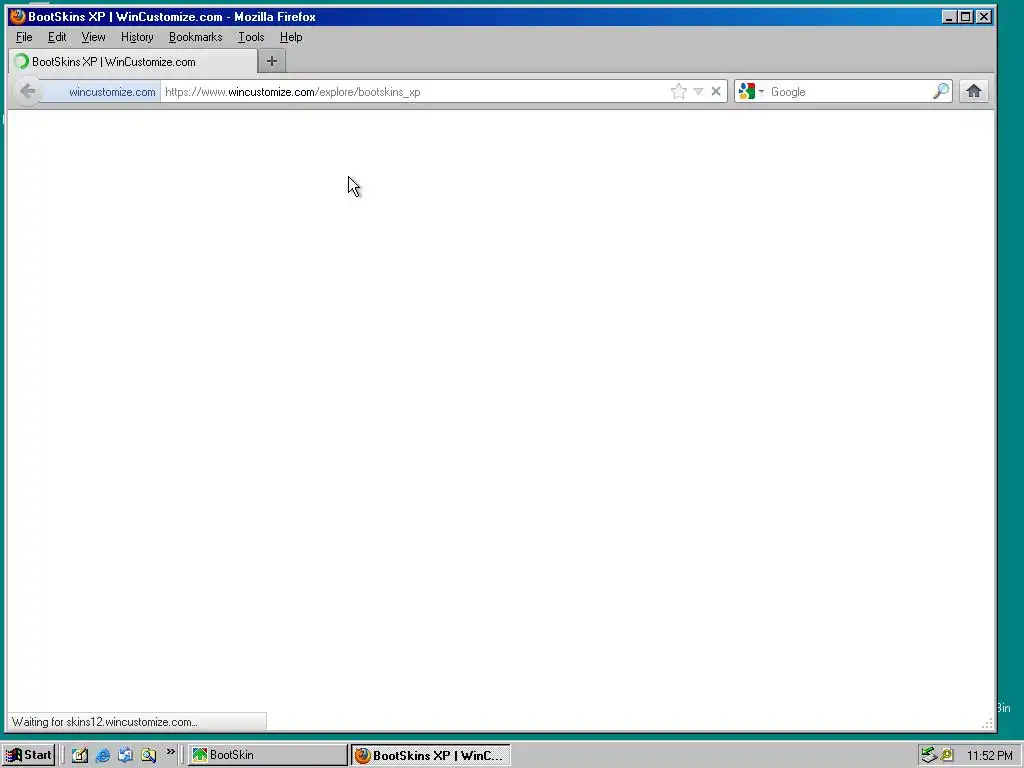The image size is (1024, 768).
Task: Open a new tab with plus button
Action: (x=272, y=61)
